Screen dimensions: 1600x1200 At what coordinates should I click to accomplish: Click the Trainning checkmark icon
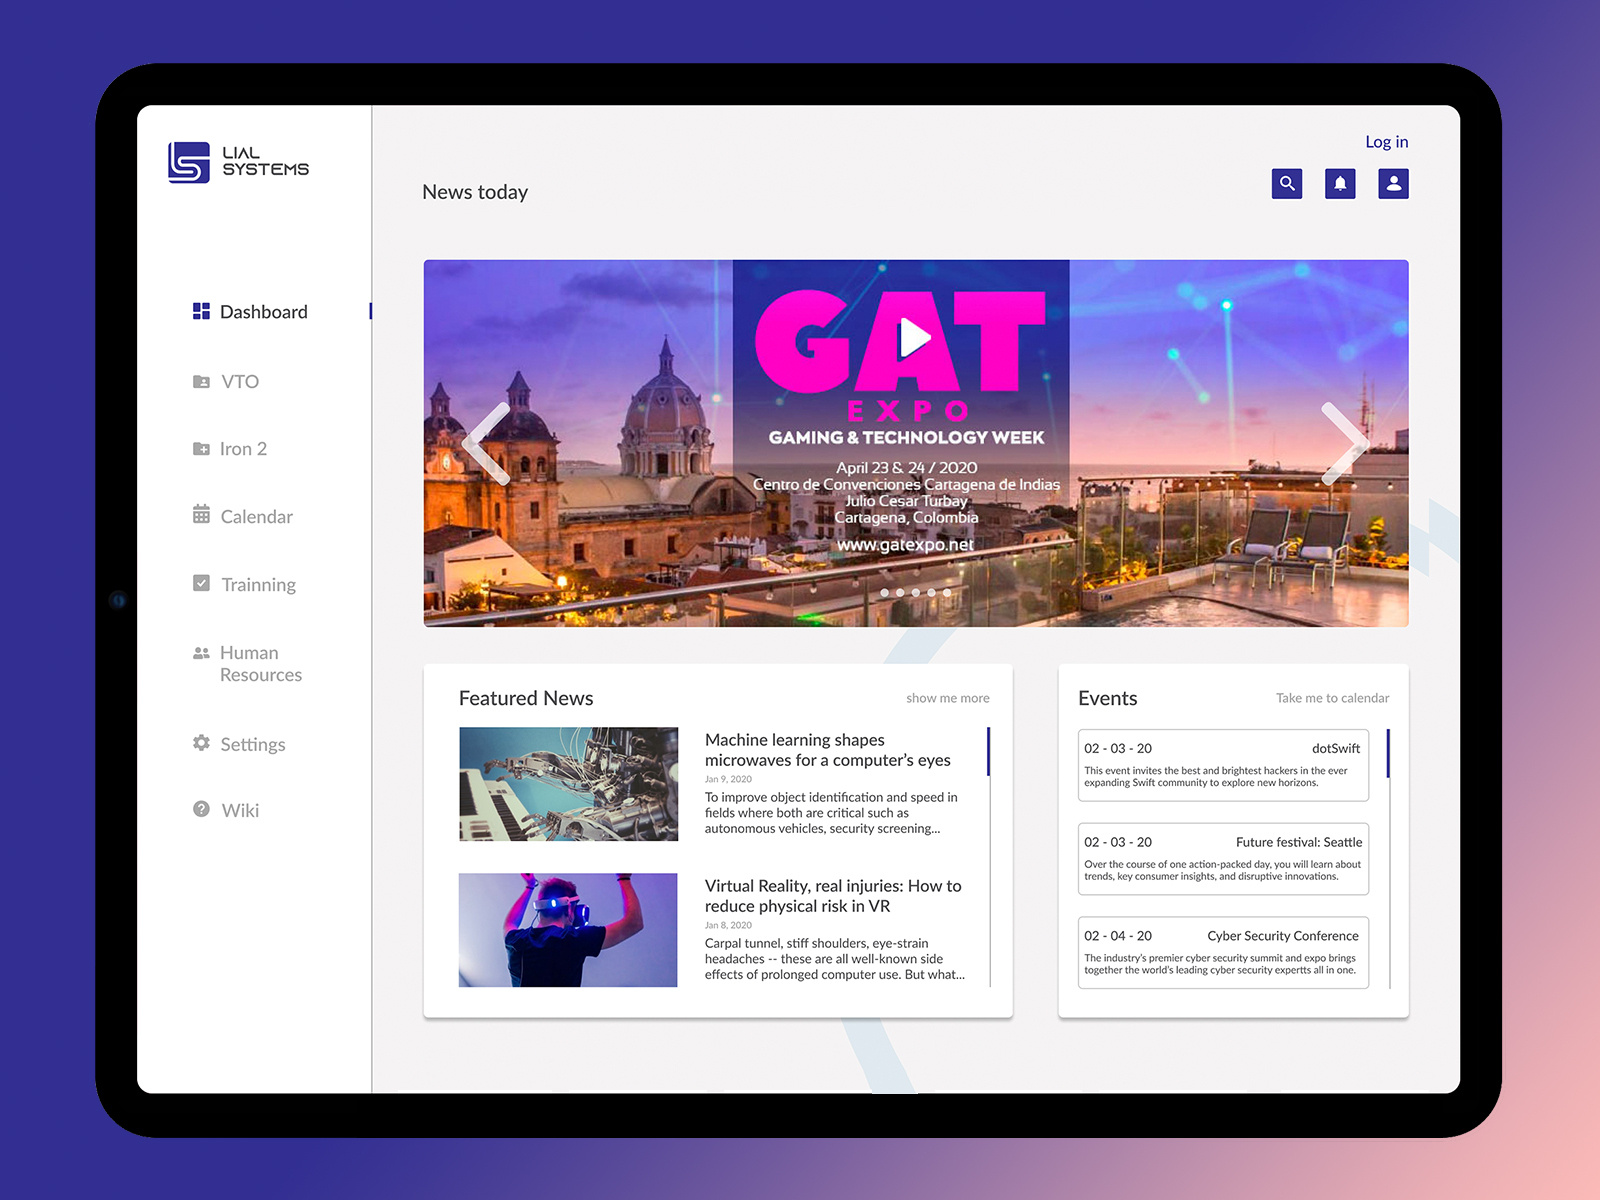pos(200,584)
